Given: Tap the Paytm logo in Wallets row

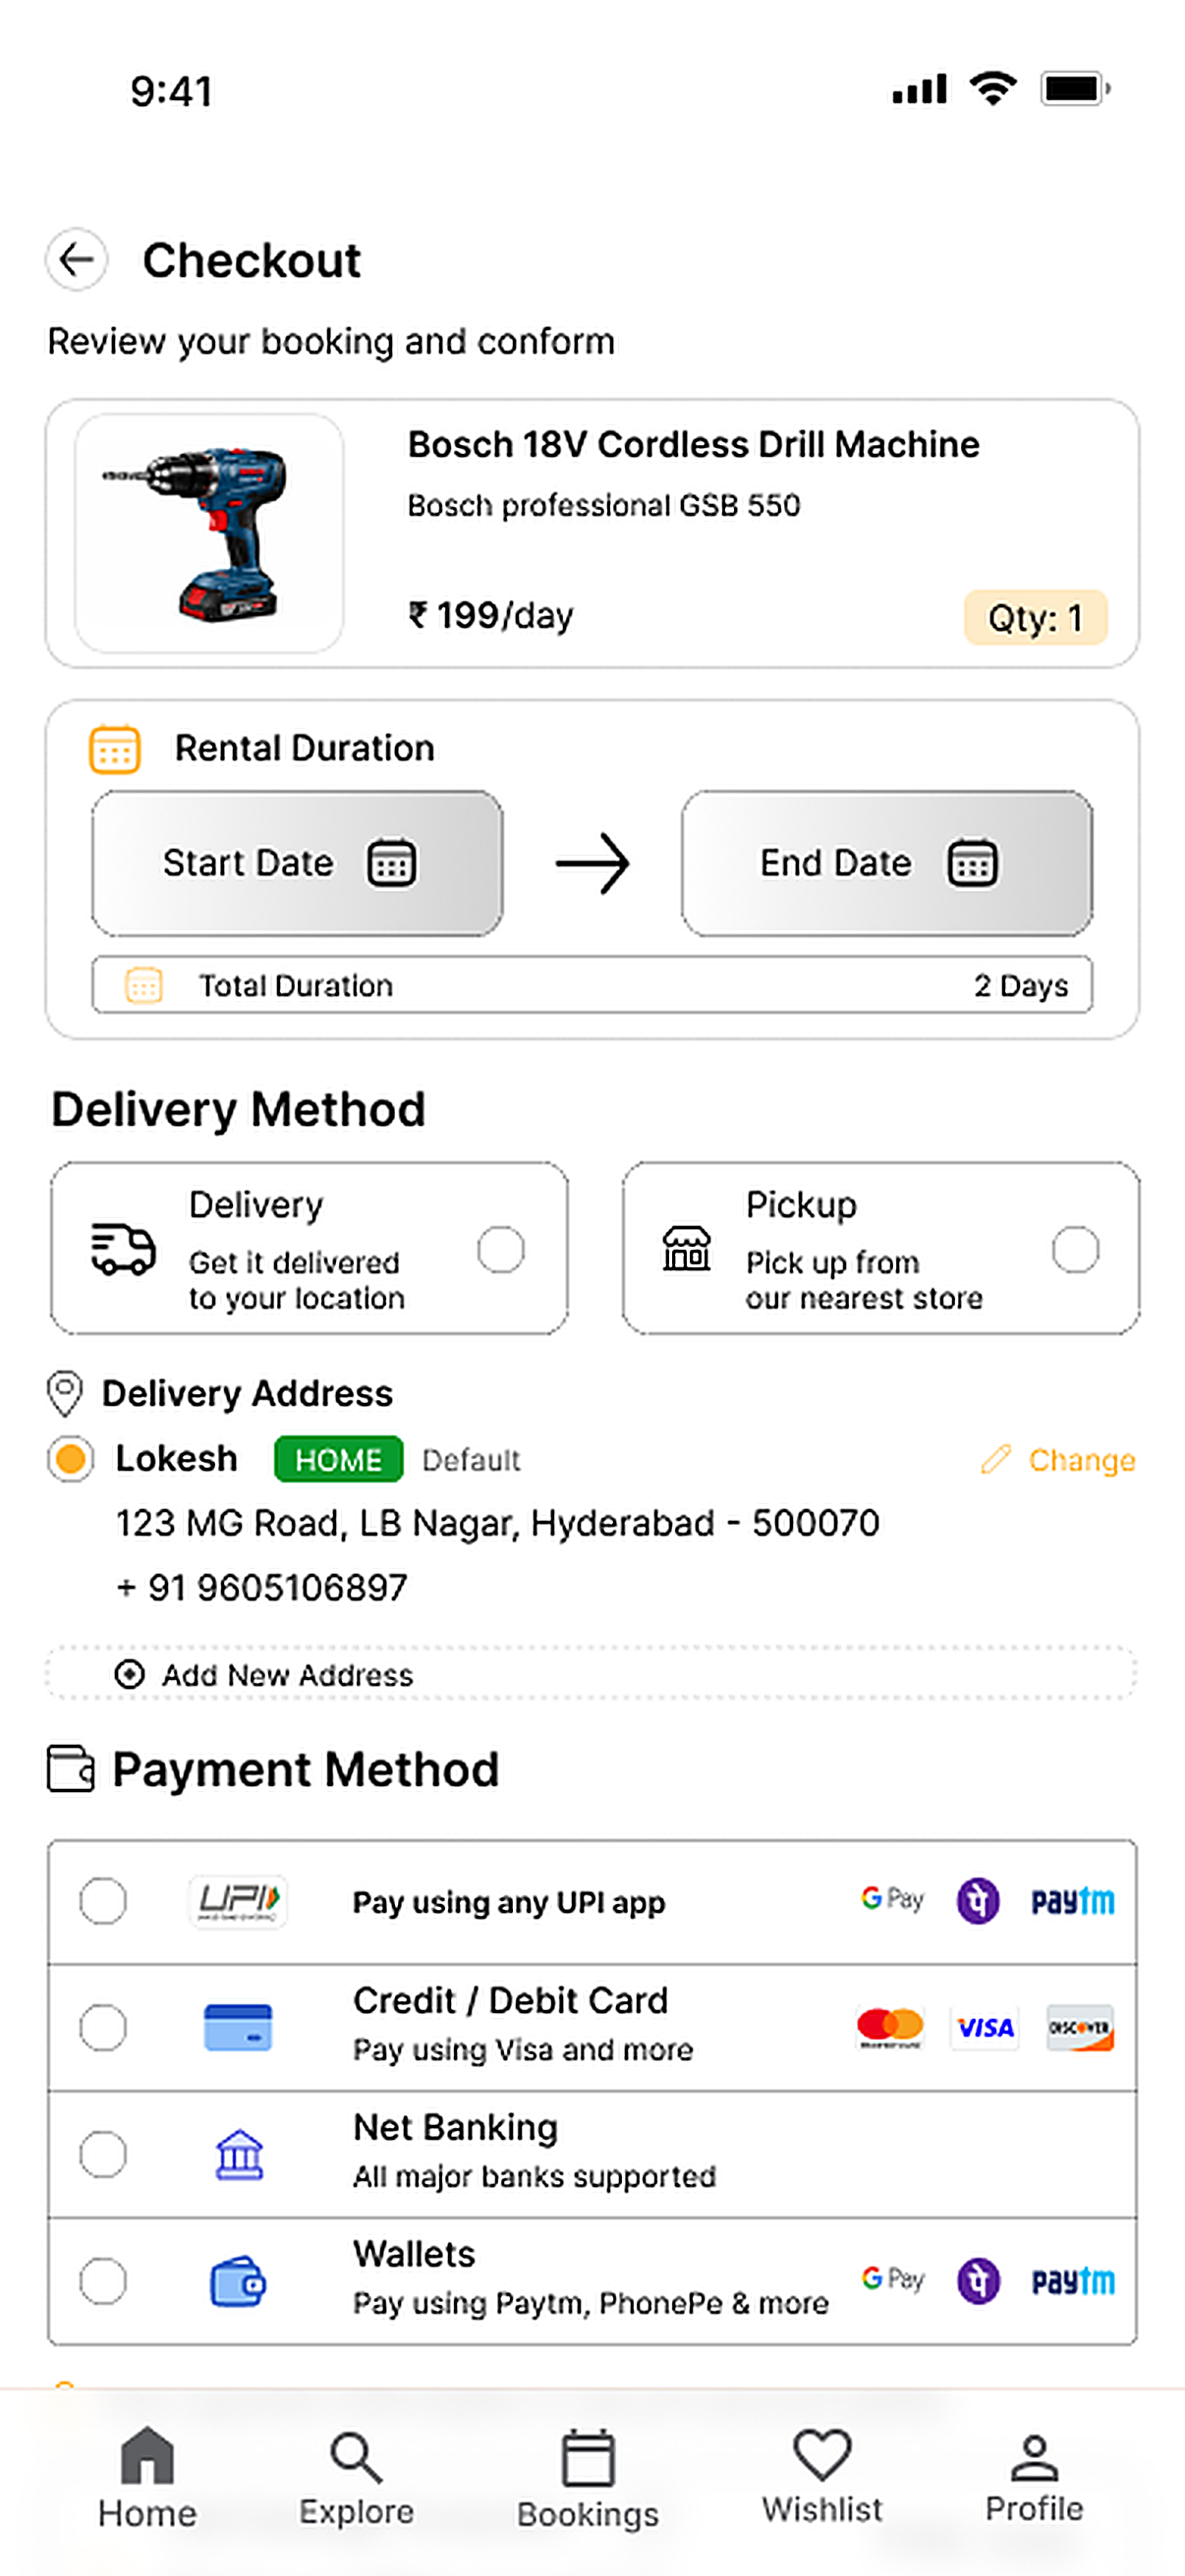Looking at the screenshot, I should 1073,2281.
